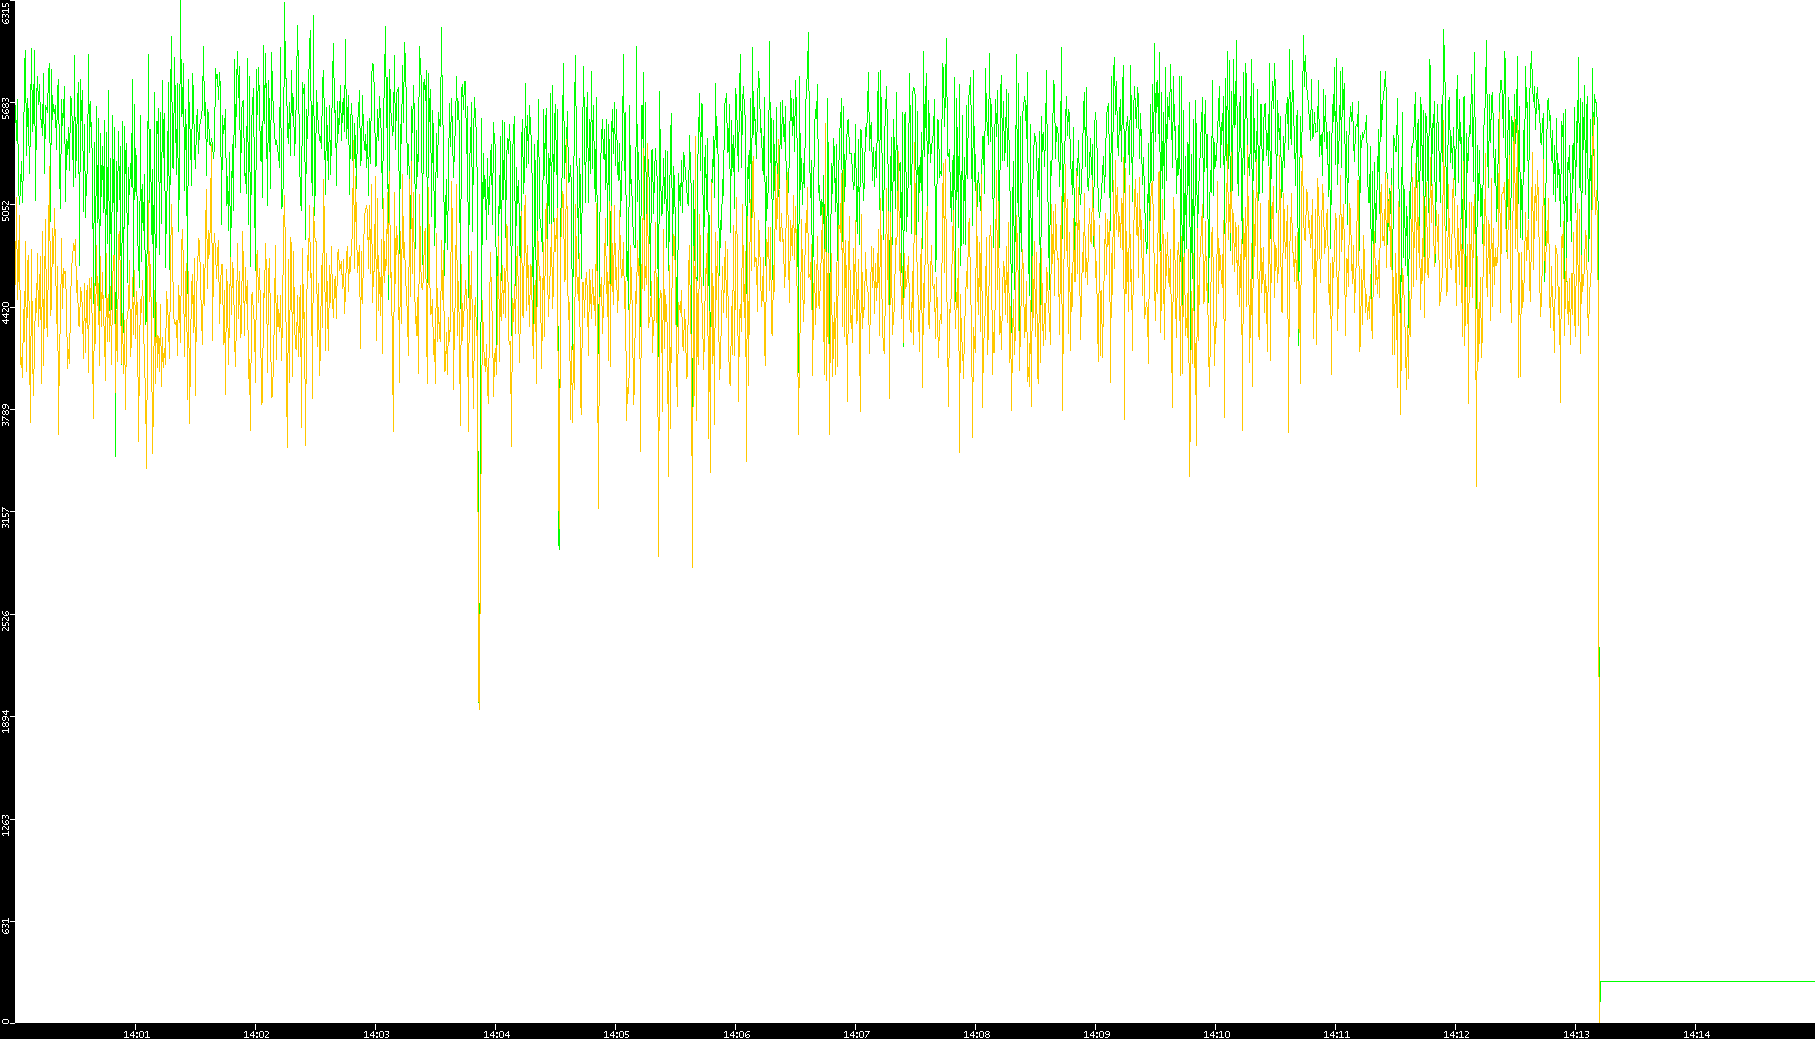Click the 14:01 time axis label

pyautogui.click(x=136, y=1034)
